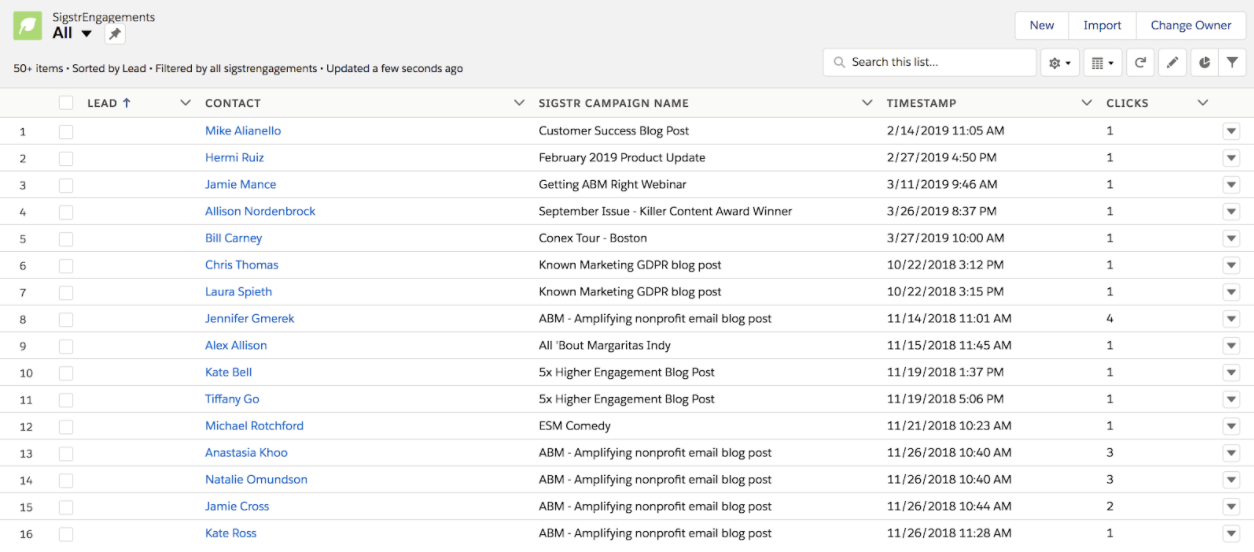Screen dimensions: 1254x552
Task: Sort by Sigstr Campaign Name header
Action: (613, 103)
